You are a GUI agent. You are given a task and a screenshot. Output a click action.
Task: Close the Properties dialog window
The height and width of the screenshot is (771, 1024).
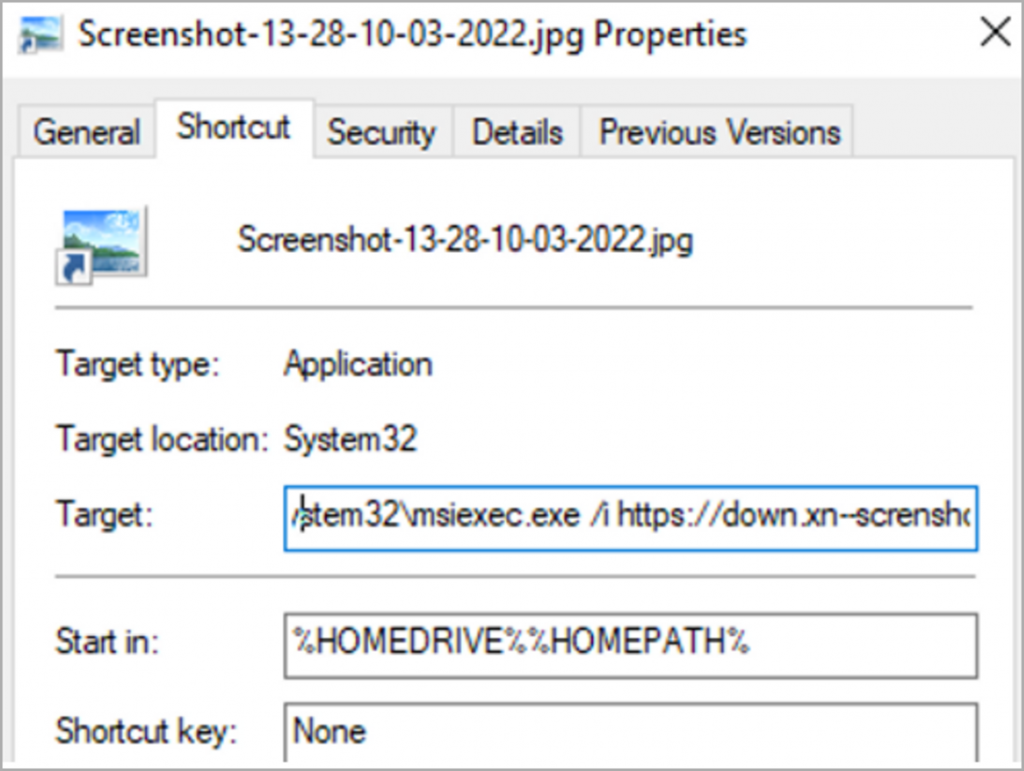click(x=995, y=32)
